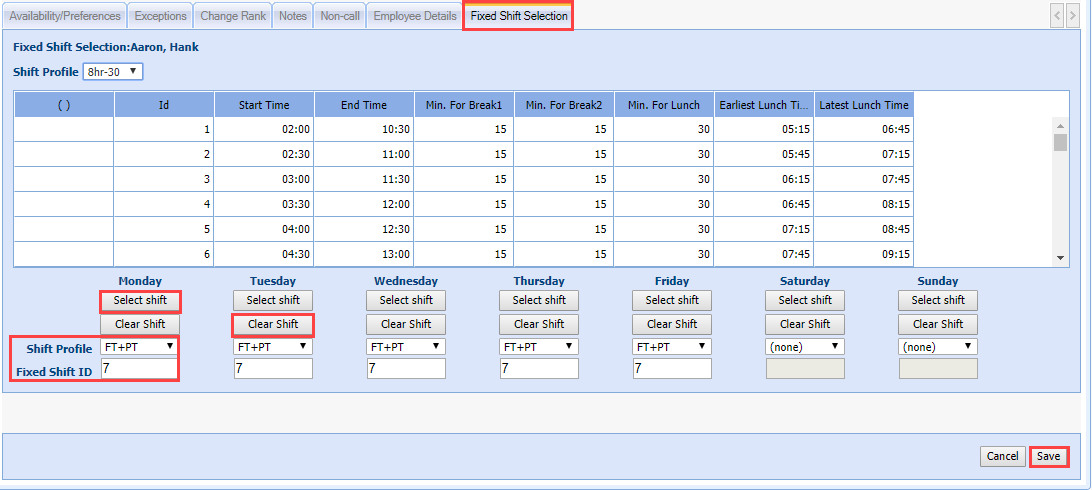This screenshot has height=490, width=1092.
Task: Expand Monday's FT+PT shift profile dropdown
Action: coord(139,347)
